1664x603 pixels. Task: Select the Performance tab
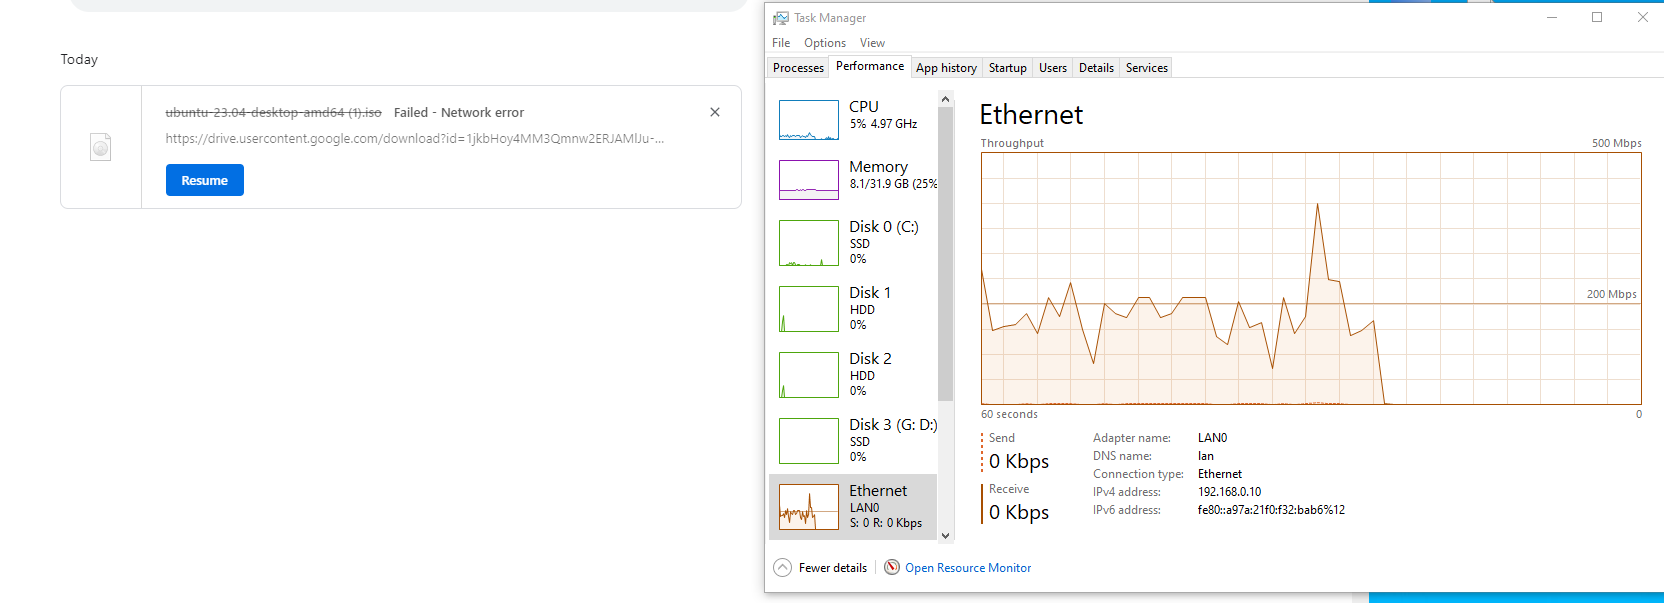pyautogui.click(x=870, y=66)
